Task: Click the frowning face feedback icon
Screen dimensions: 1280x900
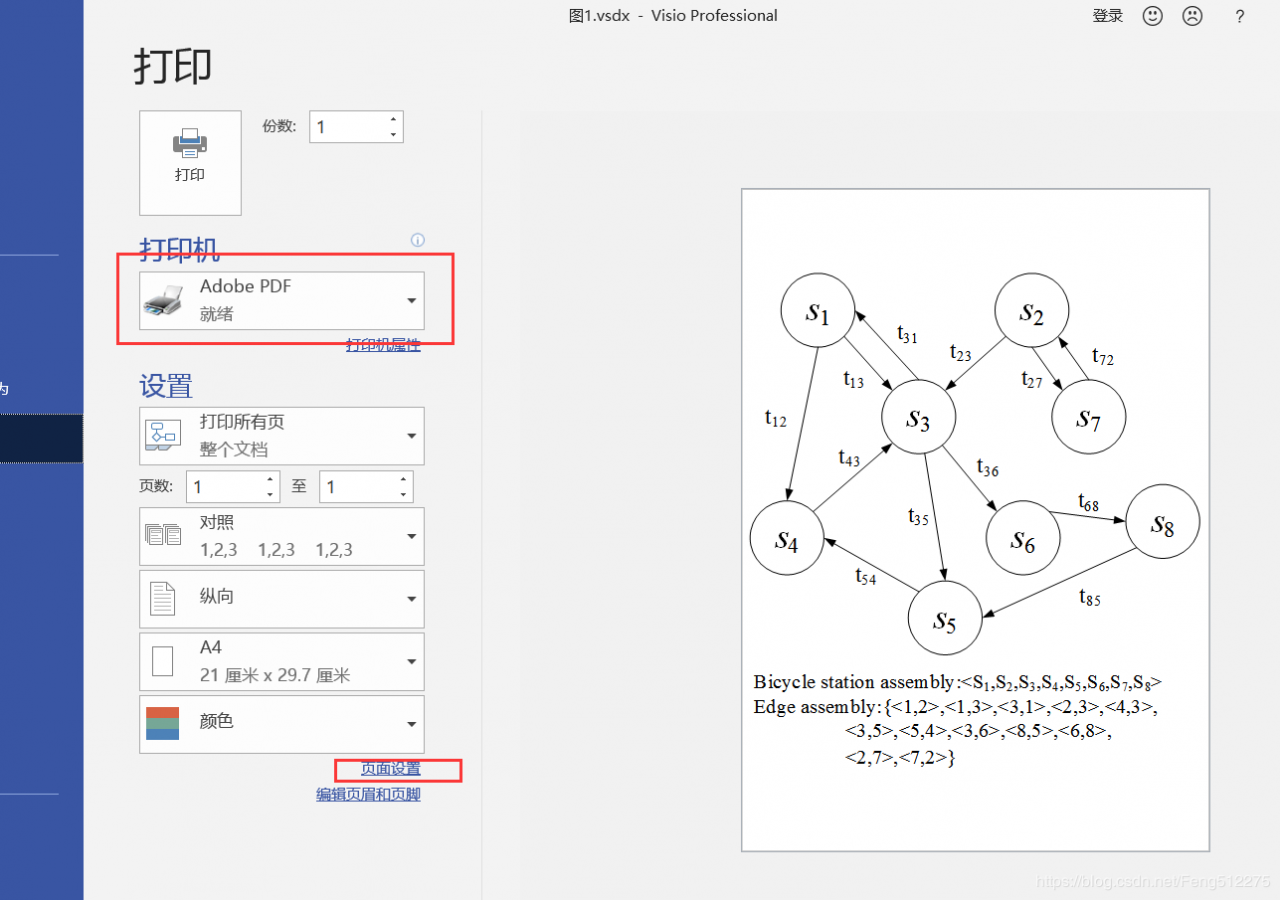Action: (1193, 16)
